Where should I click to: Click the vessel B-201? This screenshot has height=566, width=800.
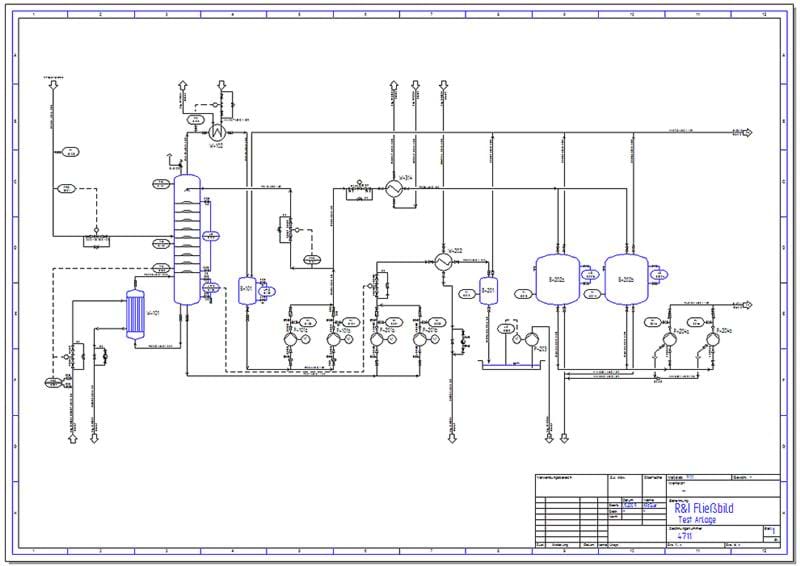click(x=488, y=291)
